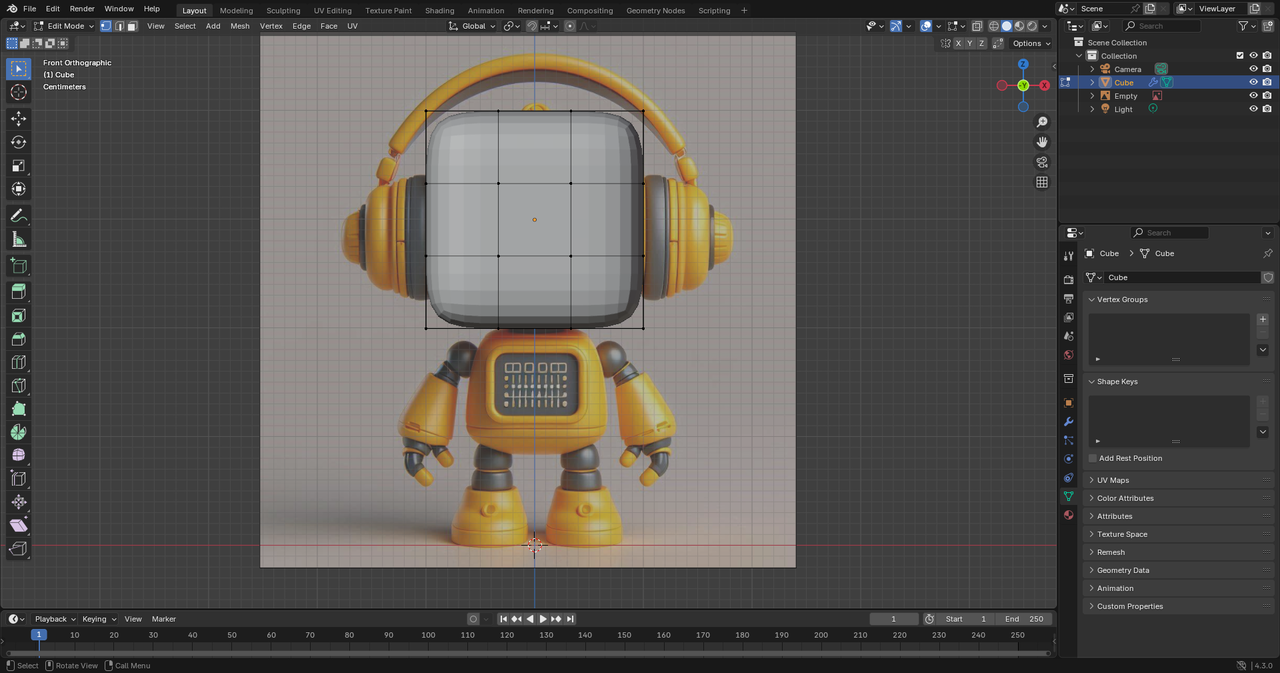Open the Mesh menu
Viewport: 1280px width, 673px height.
[240, 26]
